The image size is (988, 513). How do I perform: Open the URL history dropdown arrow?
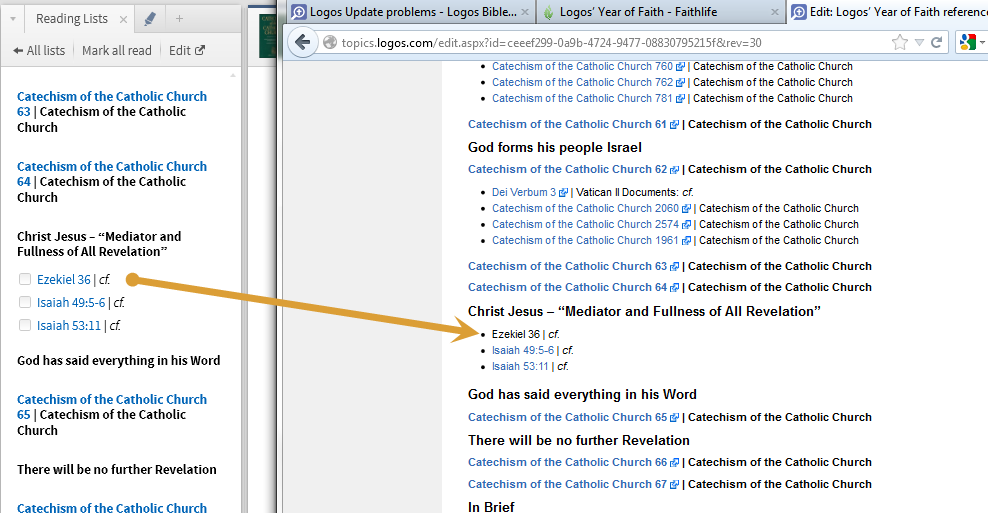919,42
